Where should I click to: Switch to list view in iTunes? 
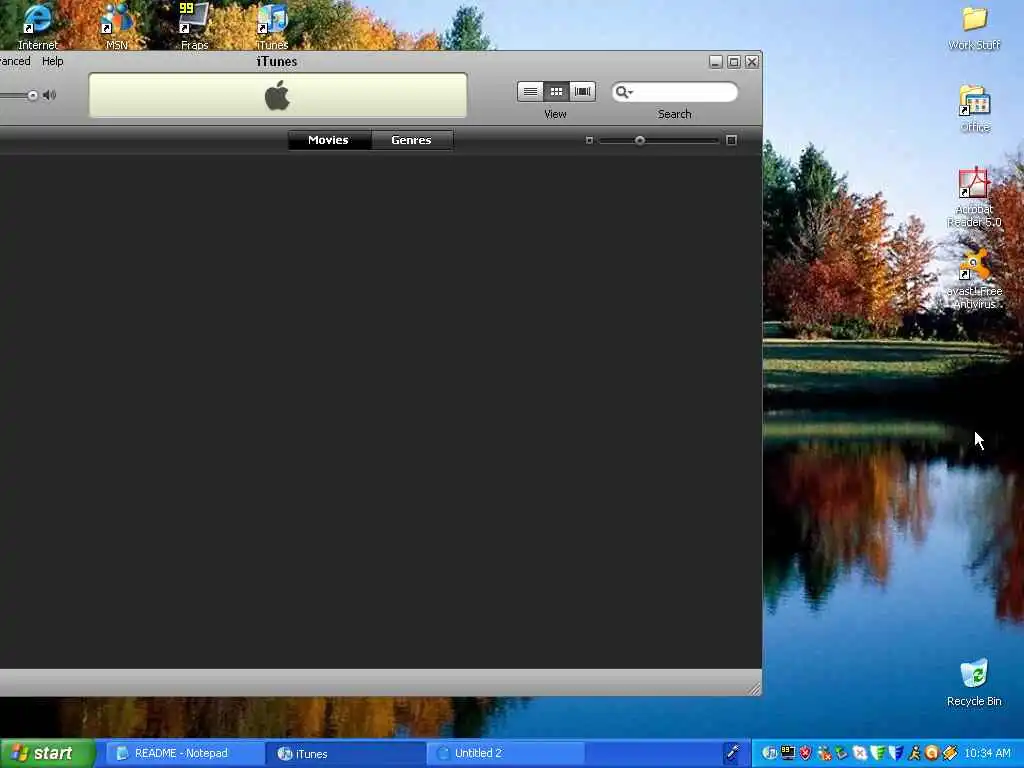click(x=530, y=91)
